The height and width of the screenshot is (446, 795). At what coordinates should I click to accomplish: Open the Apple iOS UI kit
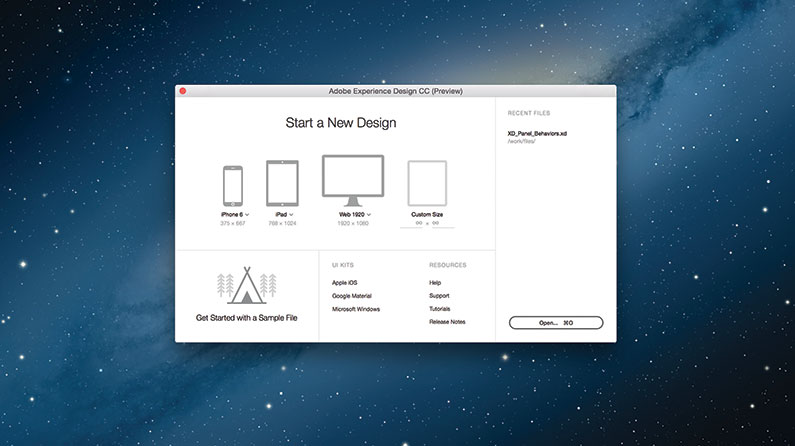(x=345, y=283)
